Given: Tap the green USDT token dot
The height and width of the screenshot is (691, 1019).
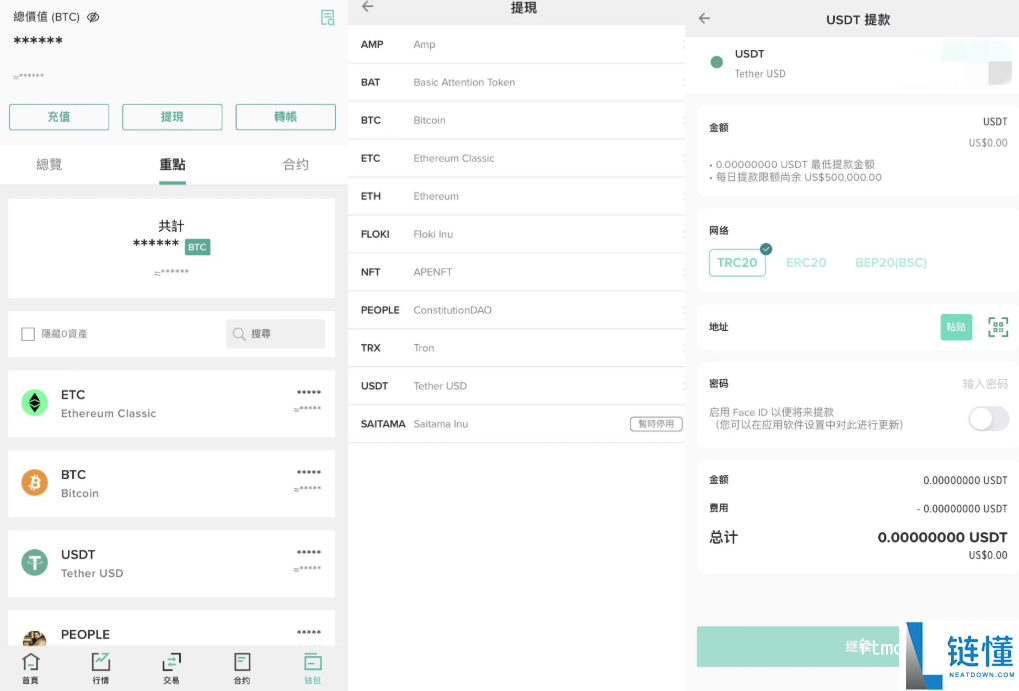Looking at the screenshot, I should click(717, 62).
